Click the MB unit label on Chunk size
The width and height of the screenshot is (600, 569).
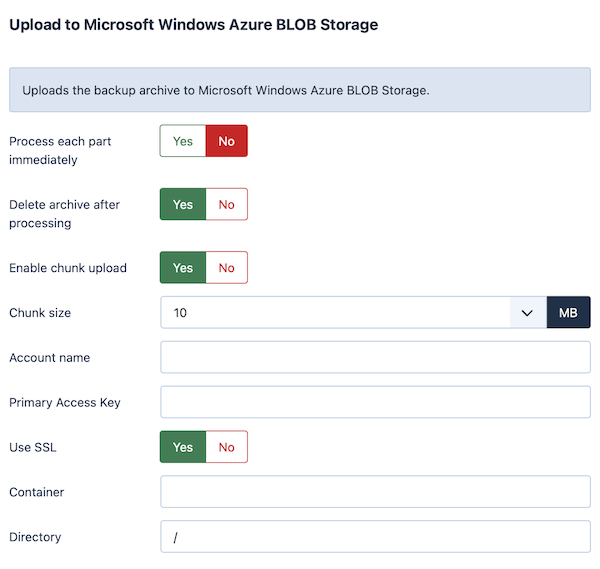click(x=568, y=313)
